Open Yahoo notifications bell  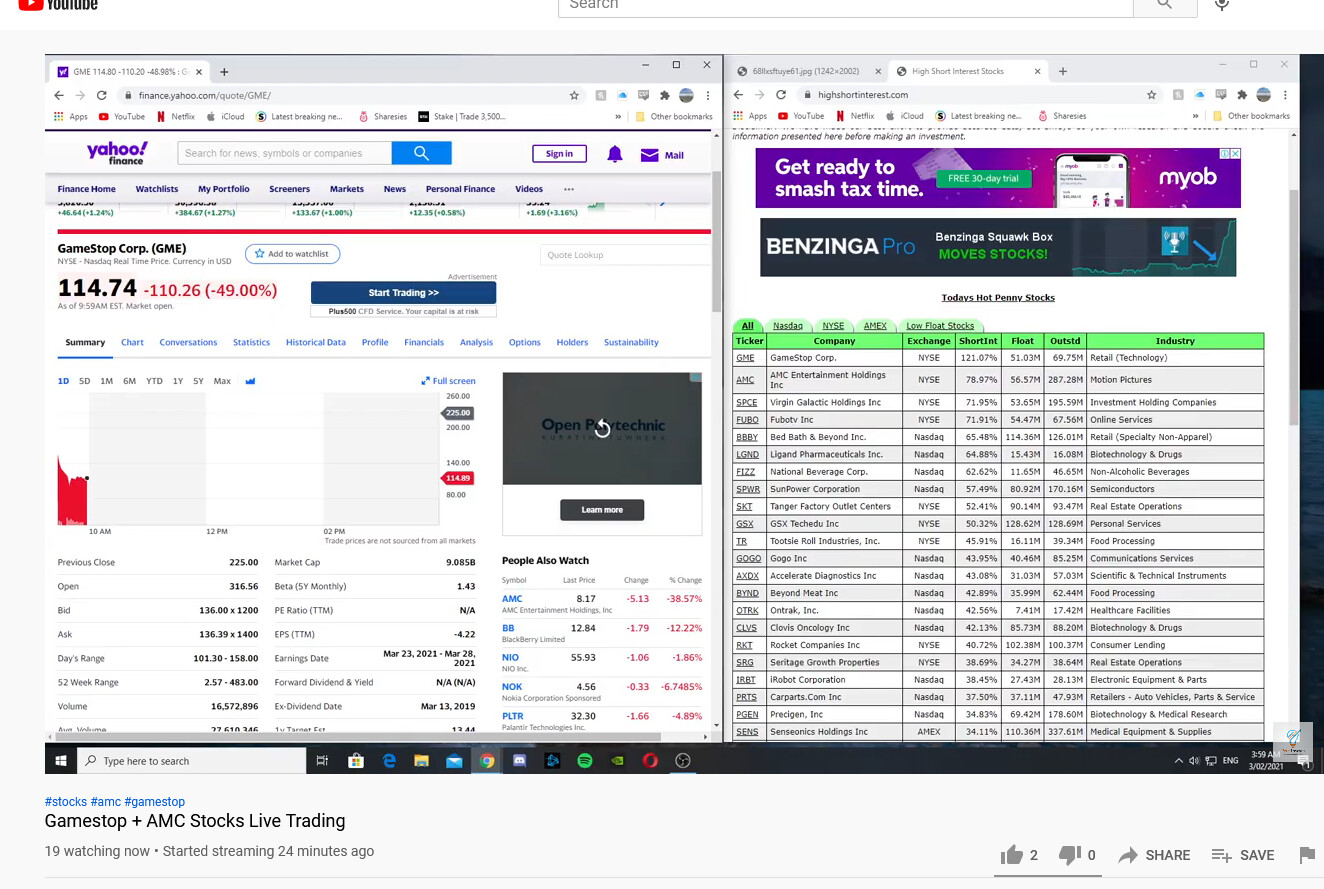pos(615,154)
